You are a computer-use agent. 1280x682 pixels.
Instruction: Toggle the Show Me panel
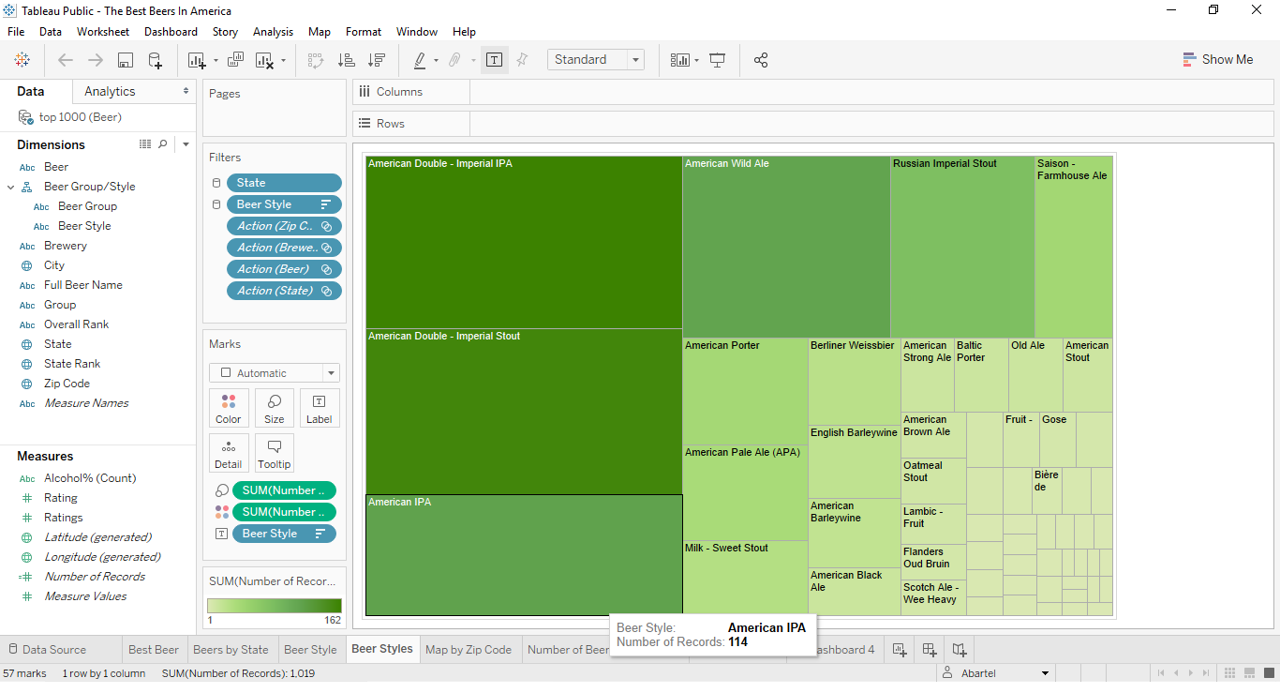1217,60
